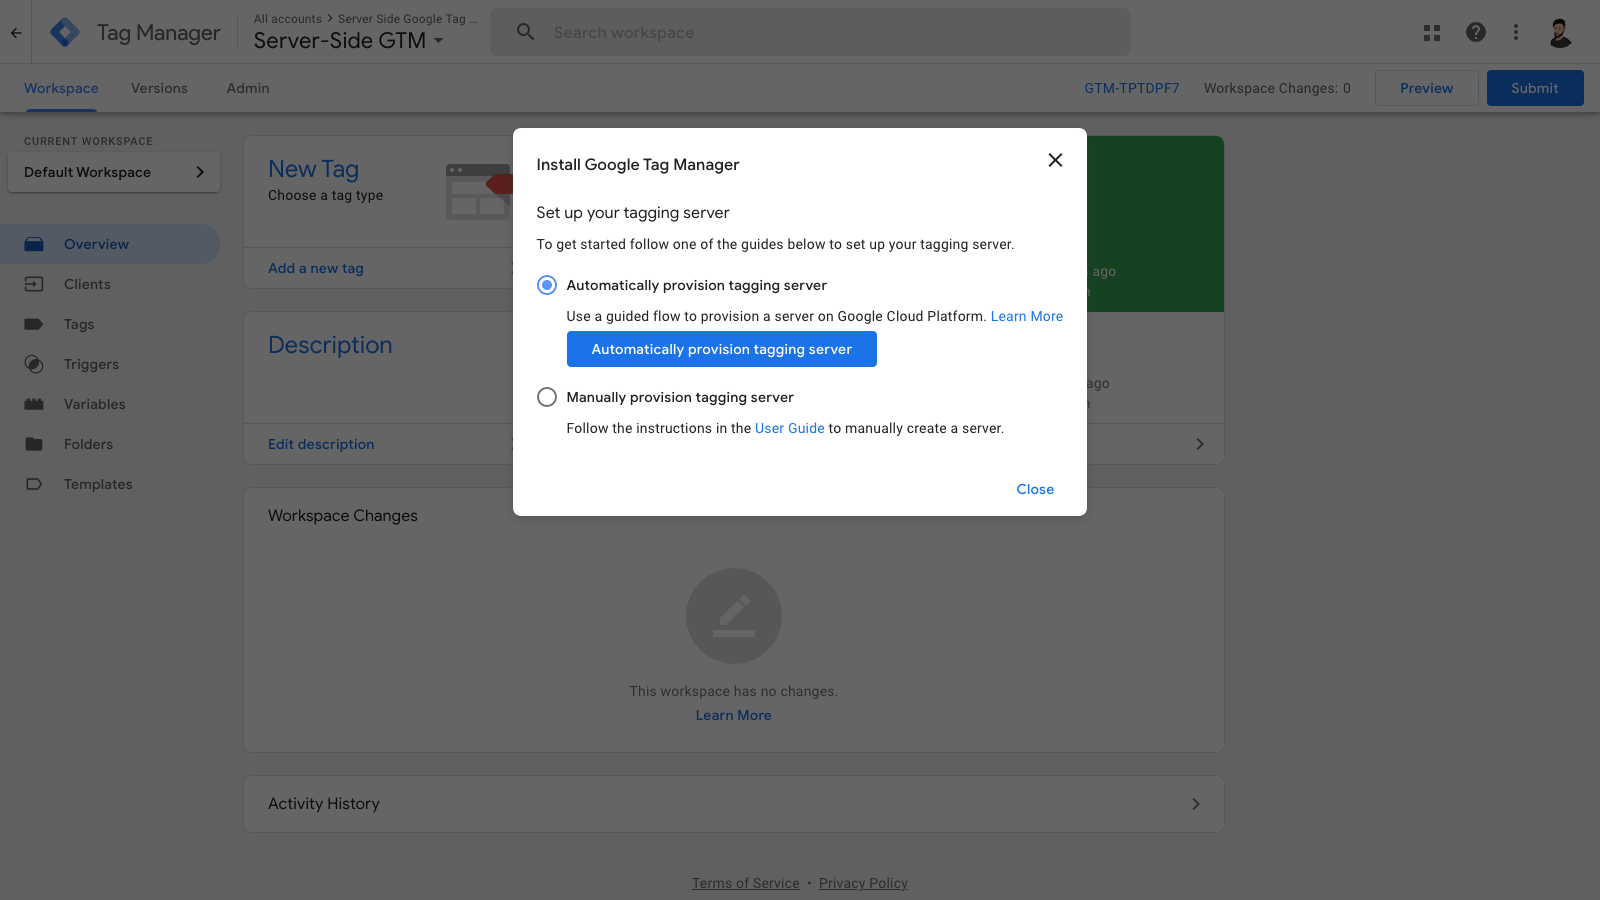
Task: Open Variables in the sidebar
Action: pyautogui.click(x=110, y=404)
